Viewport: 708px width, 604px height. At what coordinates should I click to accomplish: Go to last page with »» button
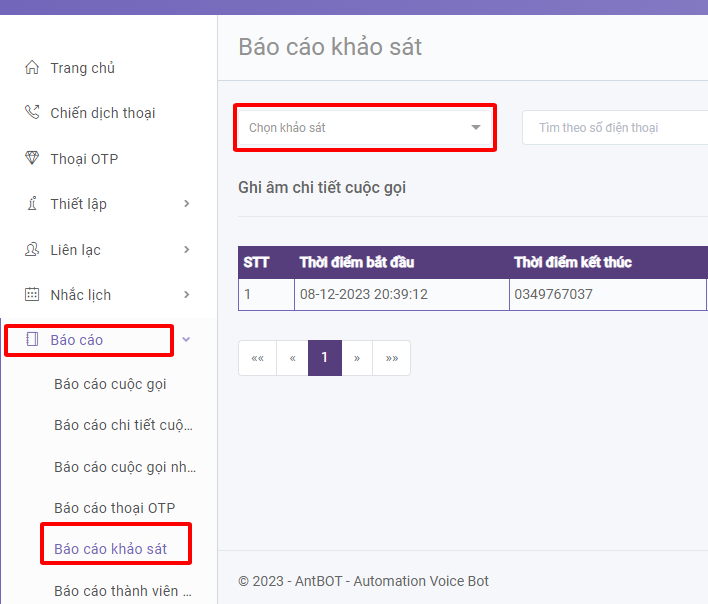(x=391, y=358)
